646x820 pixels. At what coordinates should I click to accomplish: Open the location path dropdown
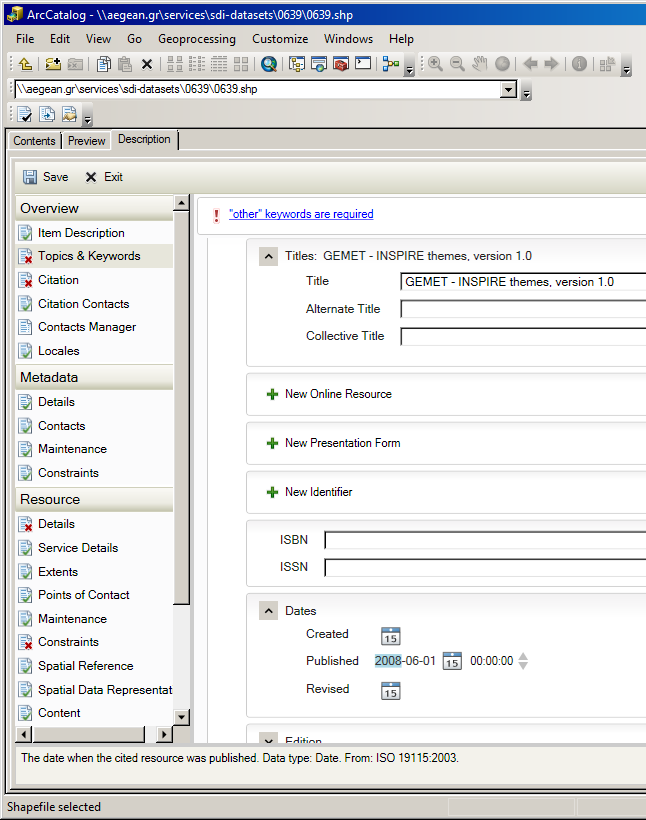point(508,89)
